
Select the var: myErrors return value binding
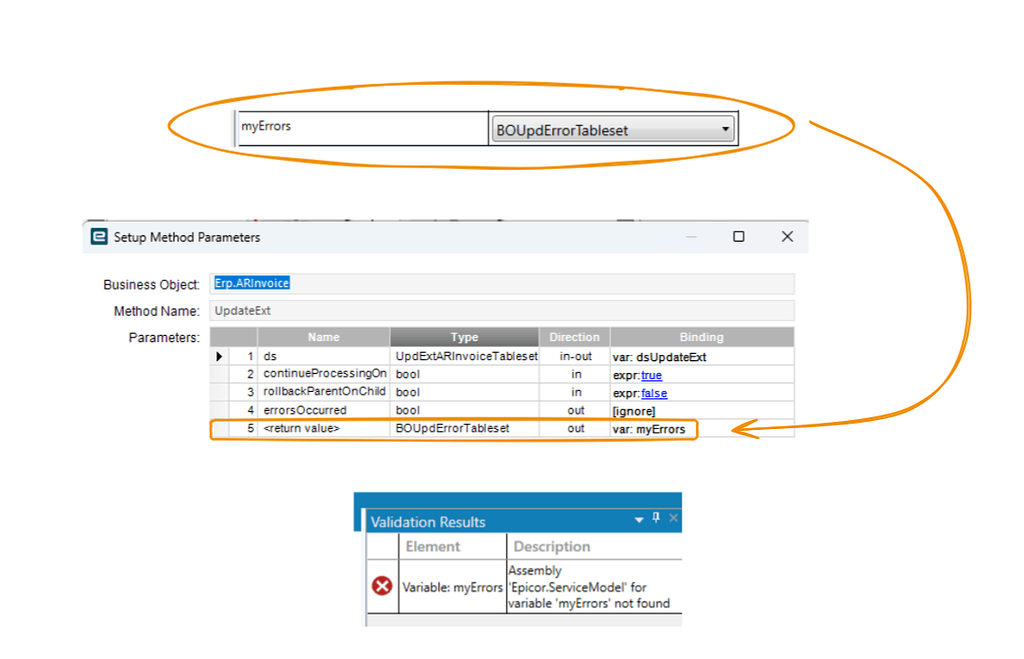pyautogui.click(x=650, y=428)
